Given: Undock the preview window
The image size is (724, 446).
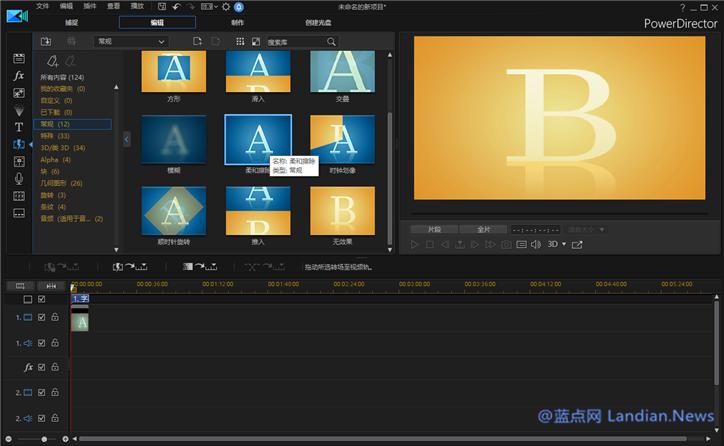Looking at the screenshot, I should click(579, 244).
